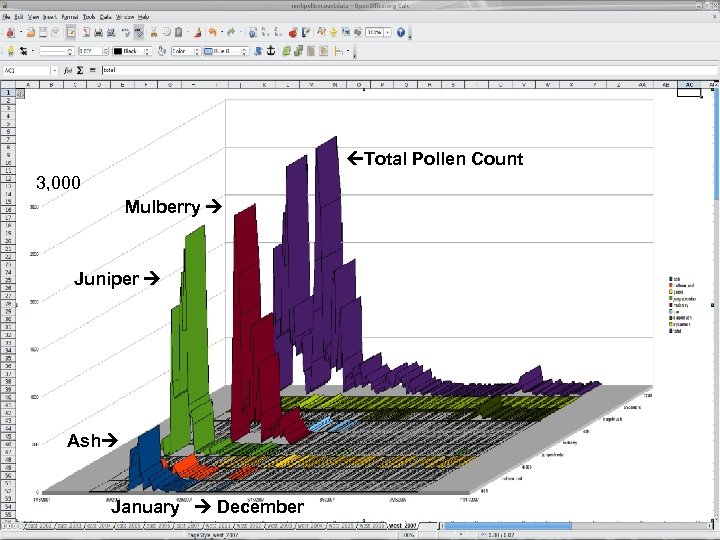720x540 pixels.
Task: Switch to the west 2001 sheet tab
Action: point(218,525)
